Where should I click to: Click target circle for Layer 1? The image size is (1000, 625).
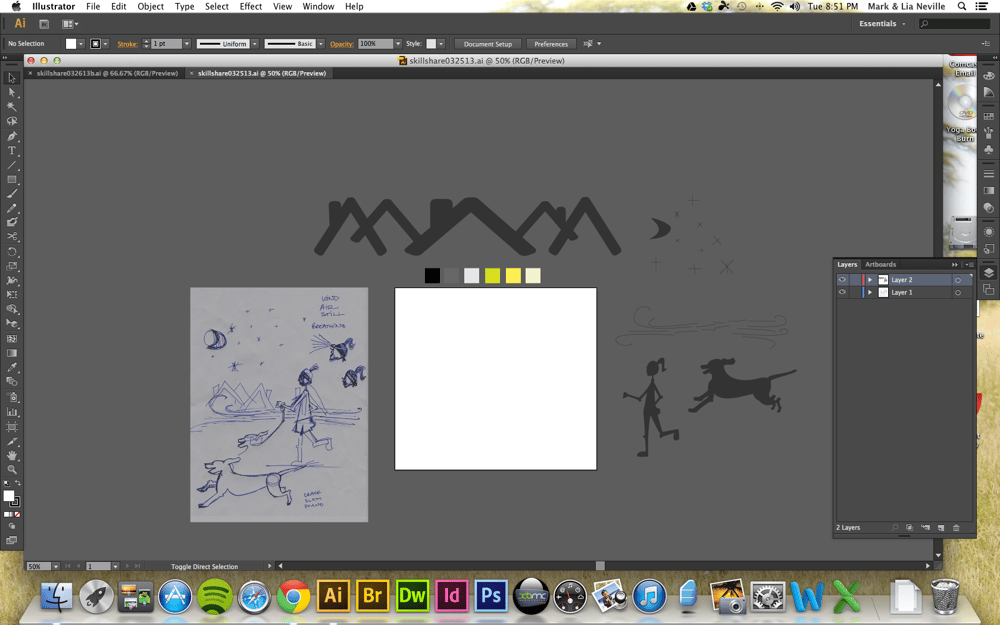click(957, 292)
